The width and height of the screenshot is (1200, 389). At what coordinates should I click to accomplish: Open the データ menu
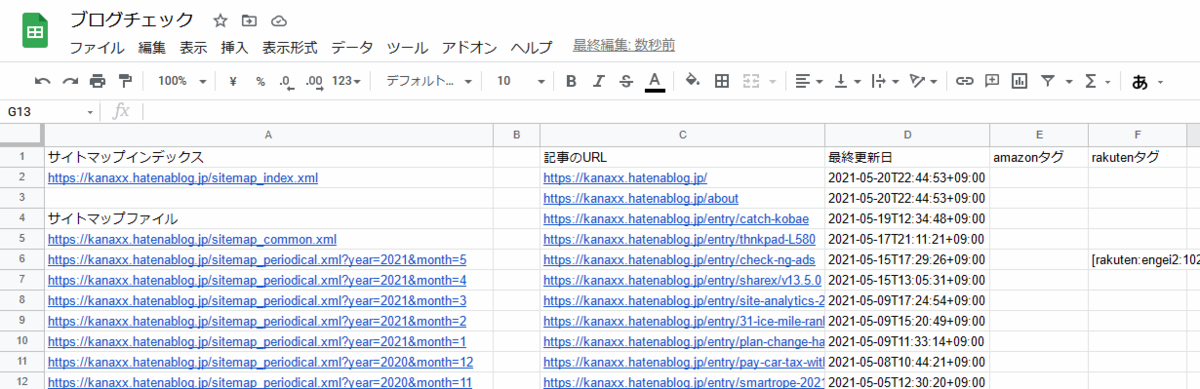coord(352,47)
